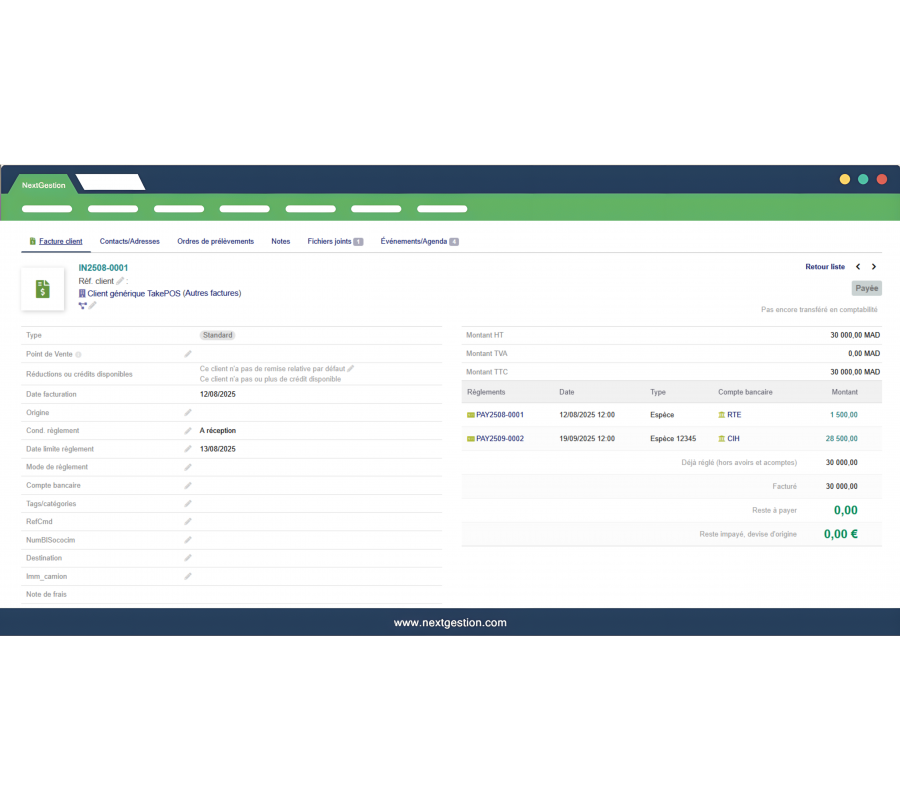Viewport: 900px width, 800px height.
Task: Go to the previous invoice arrow
Action: tap(858, 267)
